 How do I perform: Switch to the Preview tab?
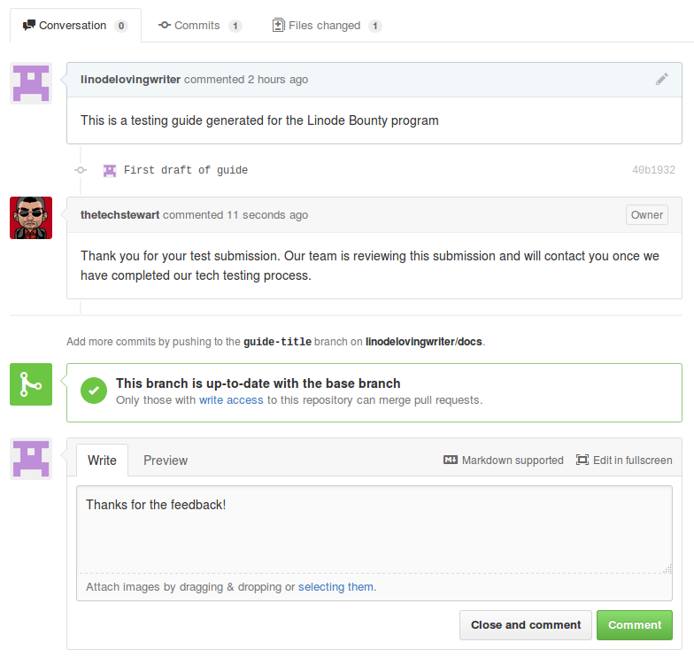coord(165,460)
